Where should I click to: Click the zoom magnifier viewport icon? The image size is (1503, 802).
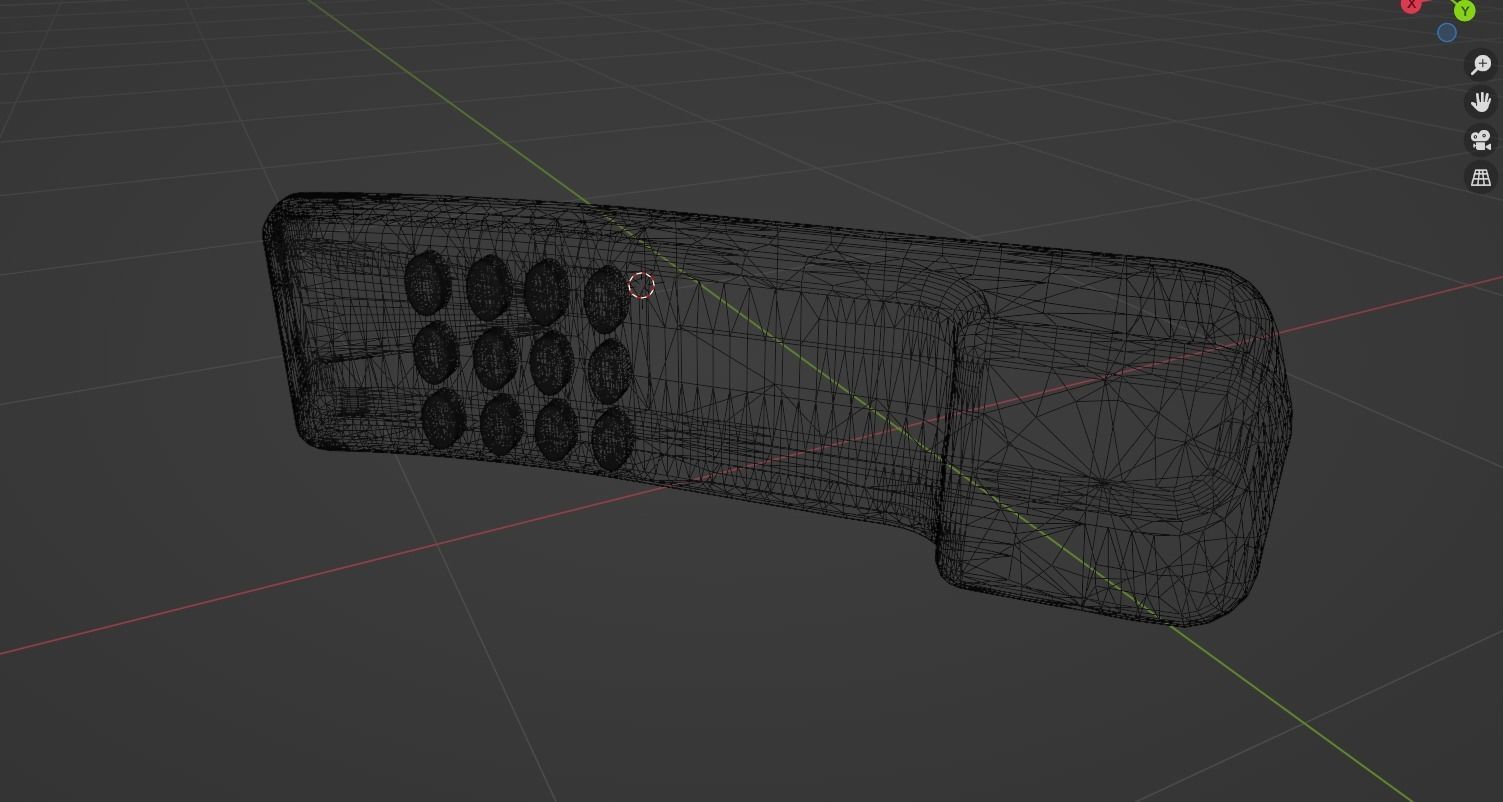pyautogui.click(x=1481, y=65)
